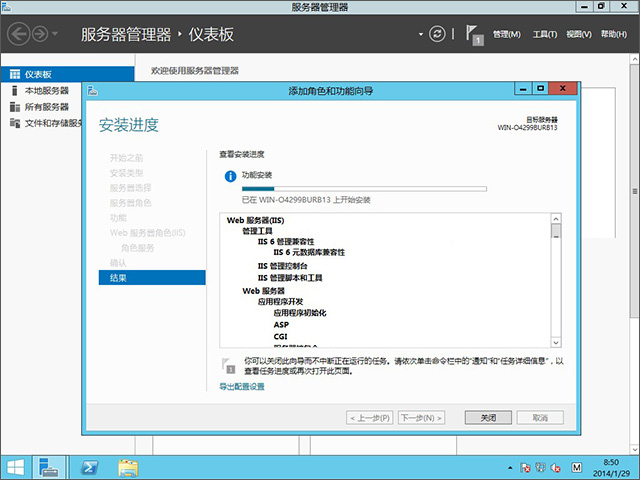Image resolution: width=640 pixels, height=480 pixels.
Task: Maximize the 添加角色和功能向导 window
Action: tap(540, 89)
